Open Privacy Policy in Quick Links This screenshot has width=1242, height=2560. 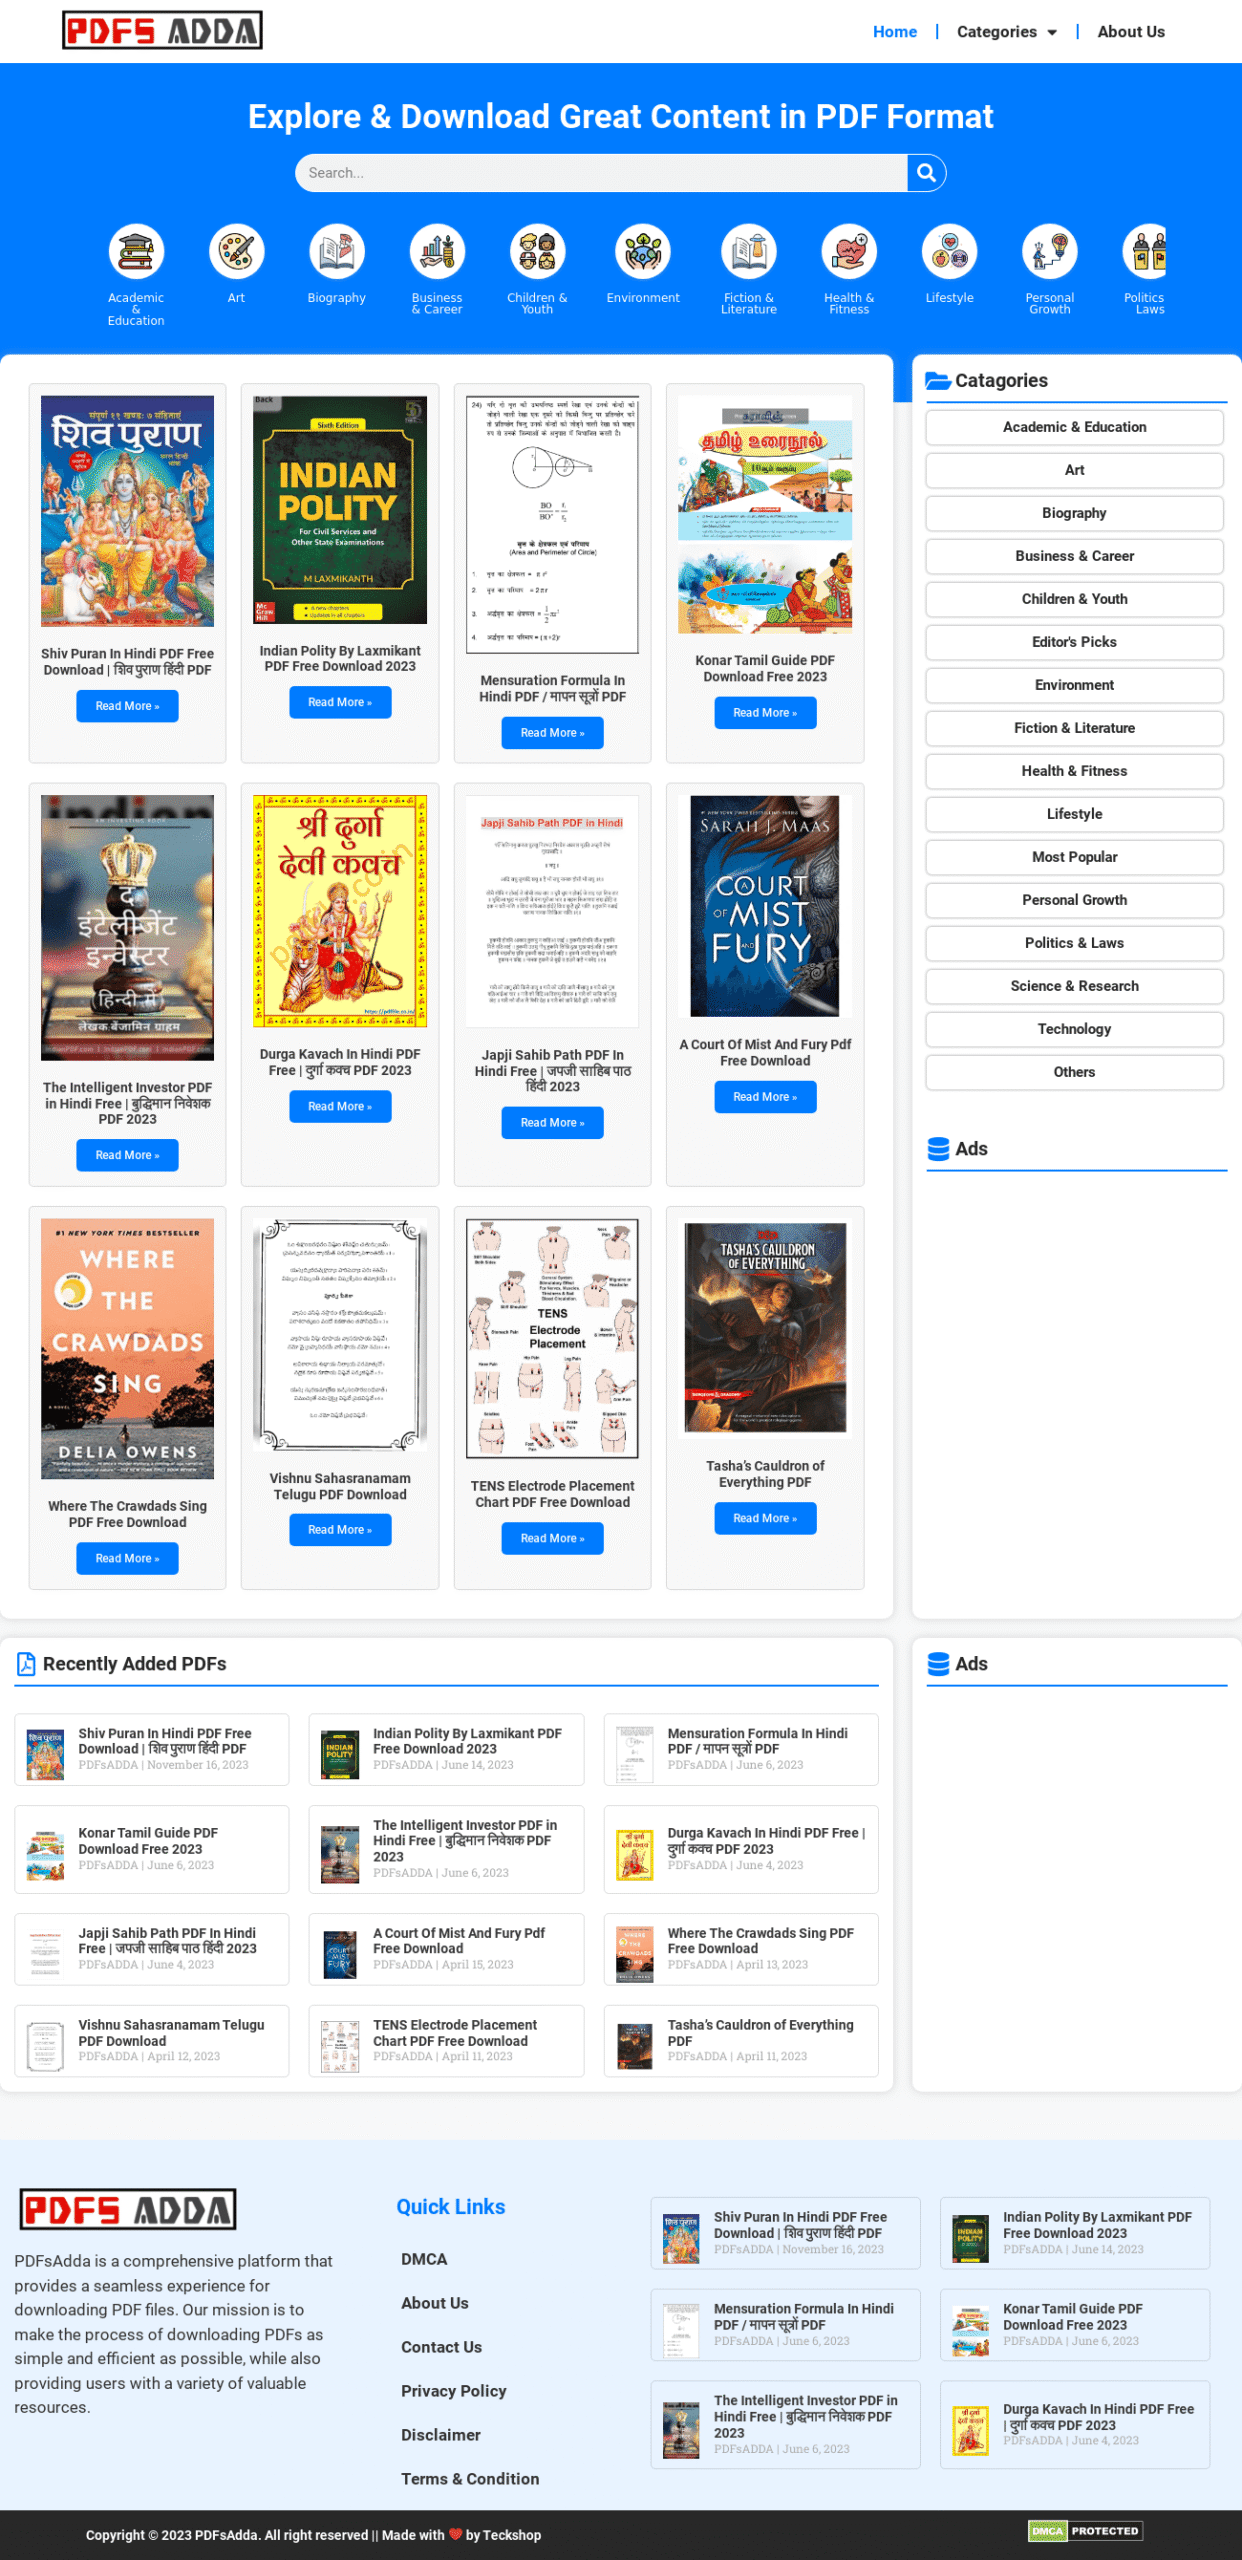point(453,2390)
